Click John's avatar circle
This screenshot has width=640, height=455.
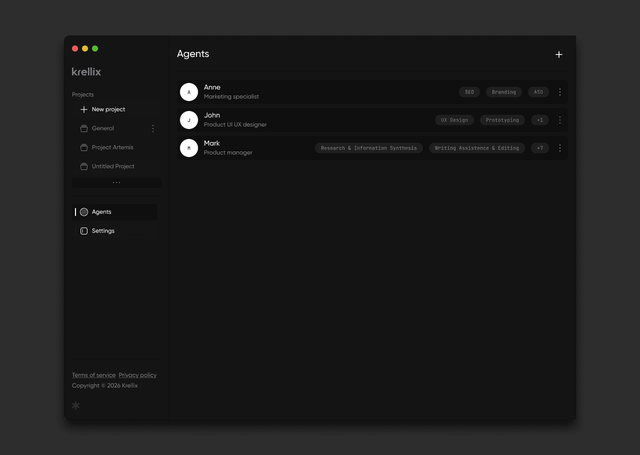coord(189,120)
